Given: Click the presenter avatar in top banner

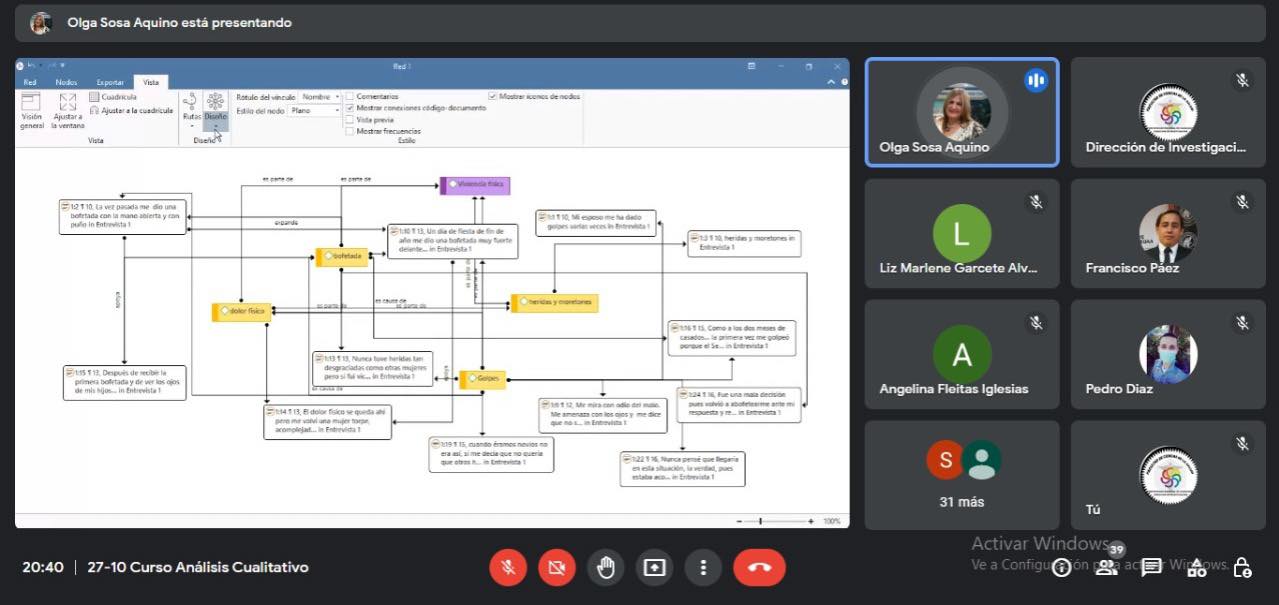Looking at the screenshot, I should 40,22.
